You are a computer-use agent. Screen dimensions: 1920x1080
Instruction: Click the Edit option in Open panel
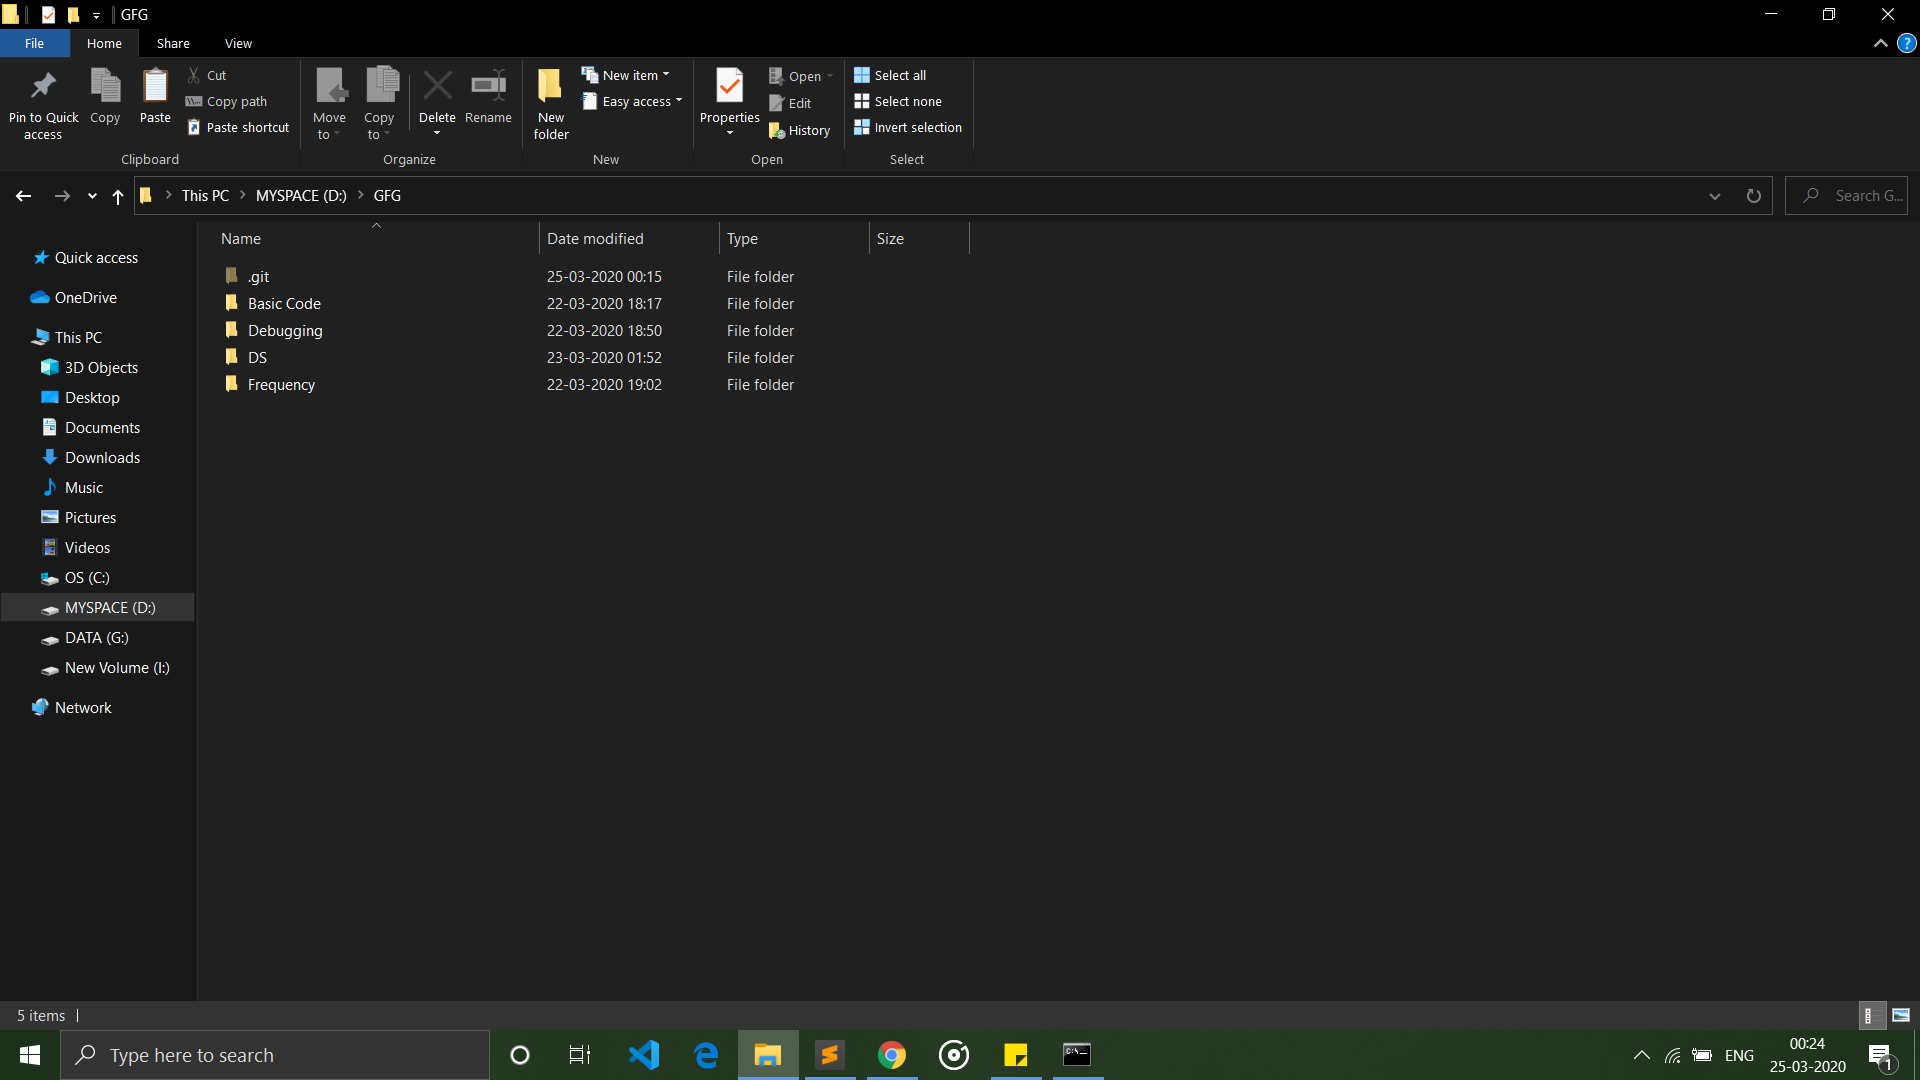pos(796,103)
